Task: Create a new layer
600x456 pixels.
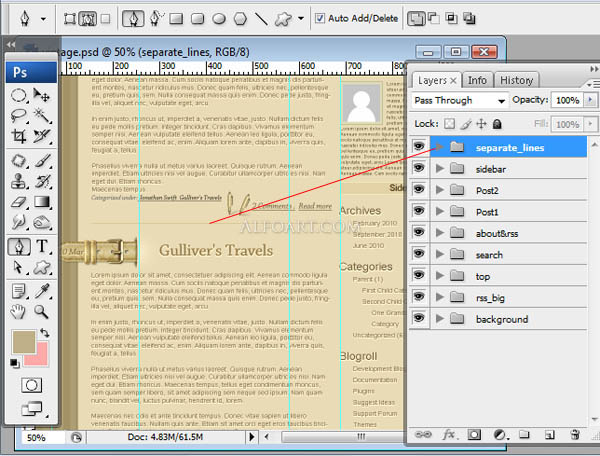Action: tap(549, 435)
